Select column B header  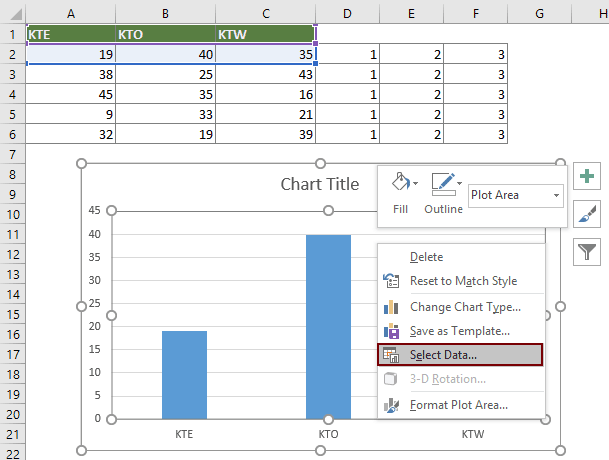pyautogui.click(x=165, y=14)
